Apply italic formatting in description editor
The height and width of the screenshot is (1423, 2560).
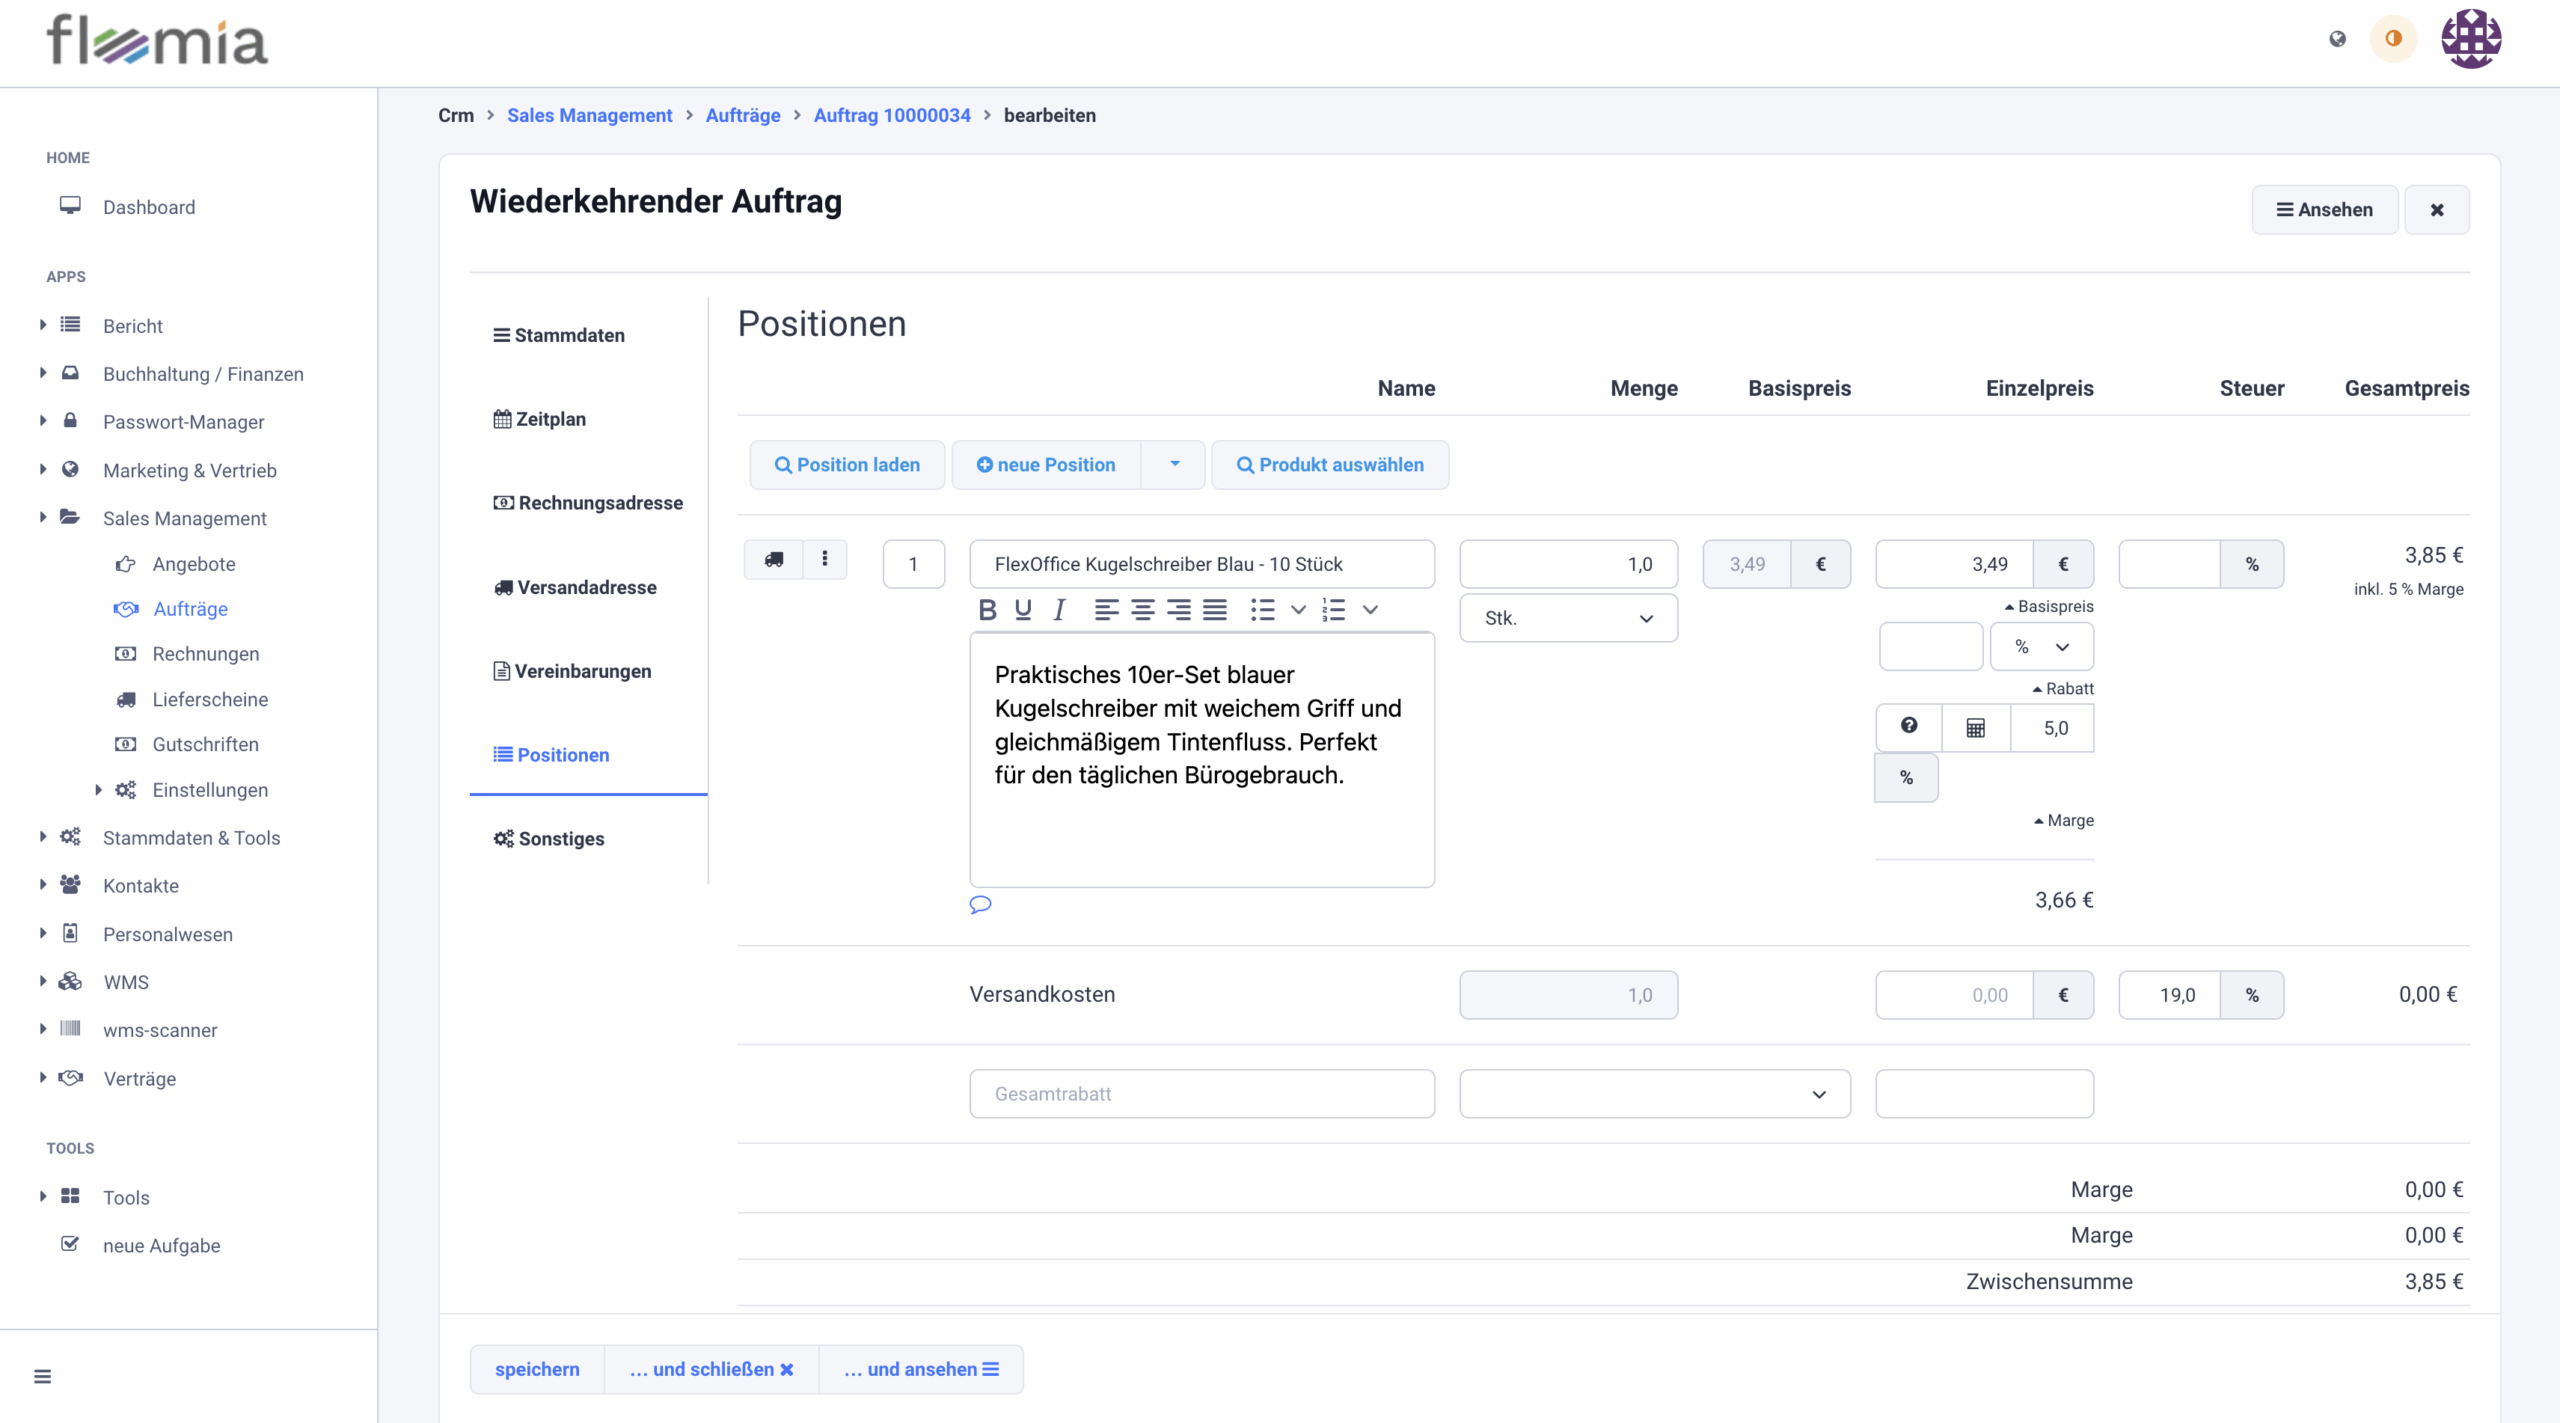click(1059, 610)
